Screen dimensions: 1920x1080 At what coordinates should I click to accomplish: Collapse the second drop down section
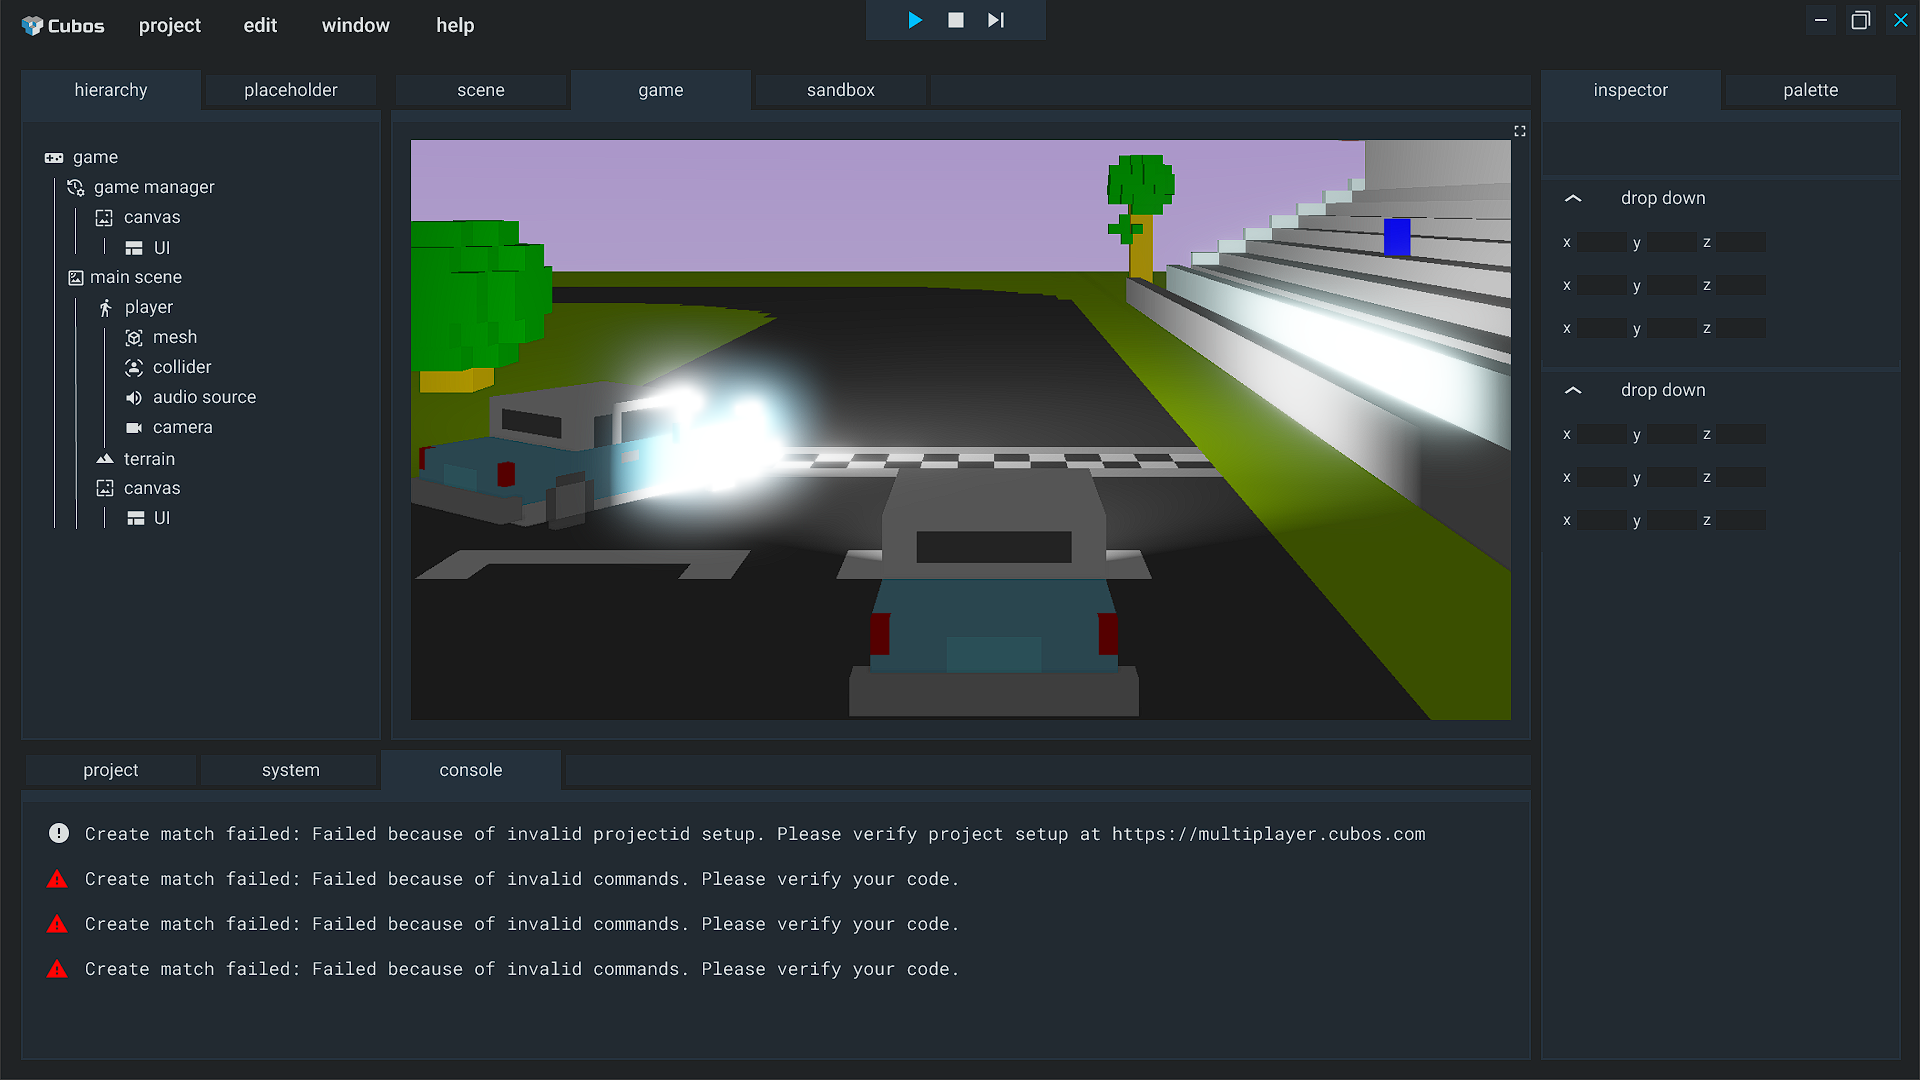point(1573,390)
